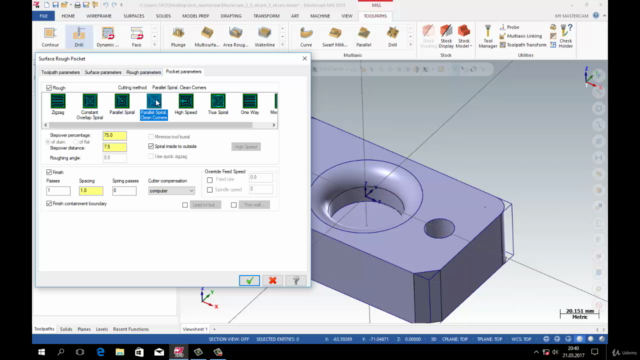640x360 pixels.
Task: Open the Check Holder utility
Action: [566, 37]
